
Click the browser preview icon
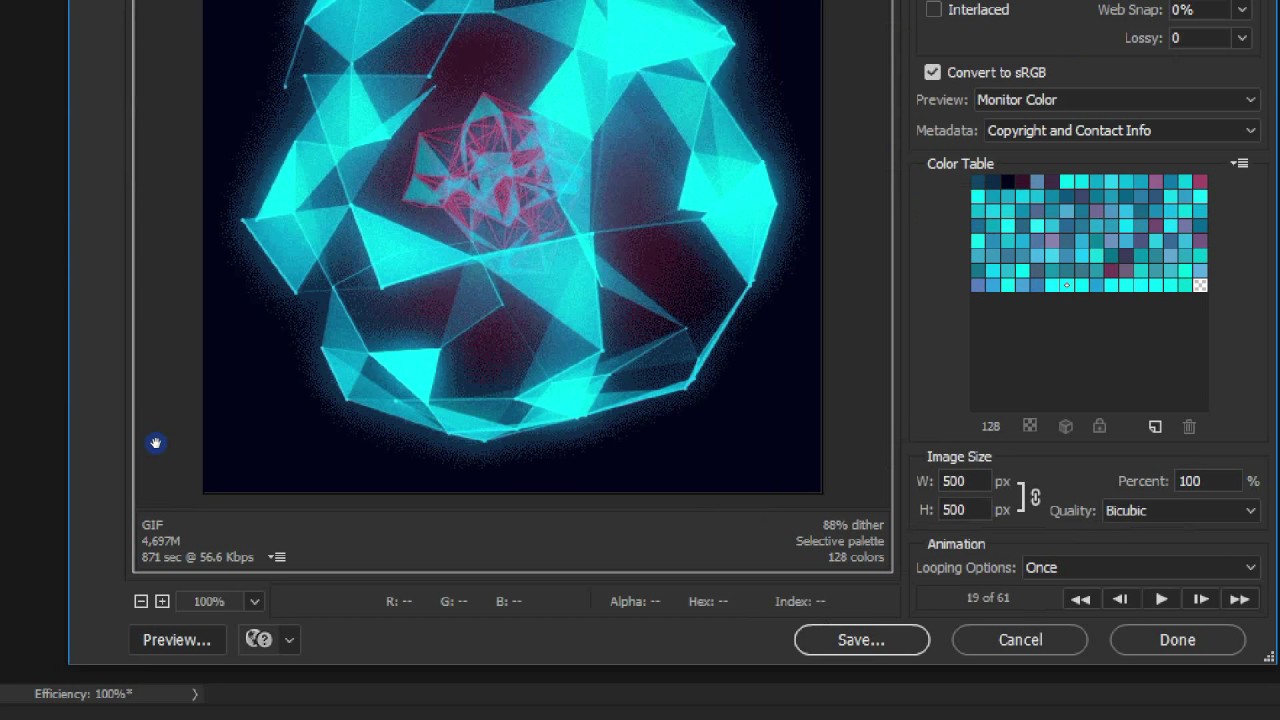(259, 639)
